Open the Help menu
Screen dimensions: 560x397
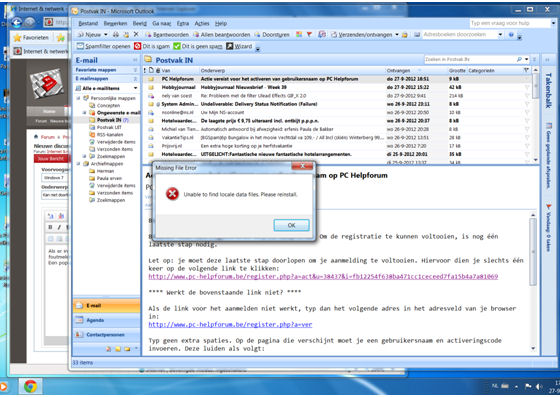point(221,23)
